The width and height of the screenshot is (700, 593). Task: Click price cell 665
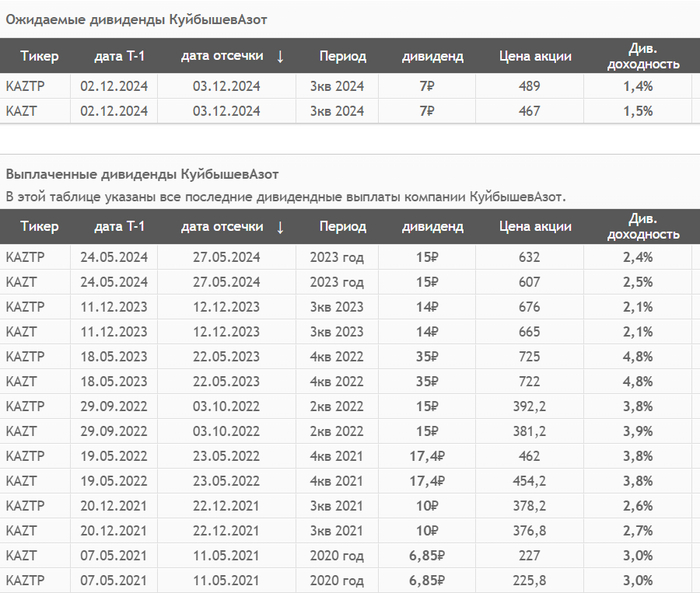tap(529, 332)
